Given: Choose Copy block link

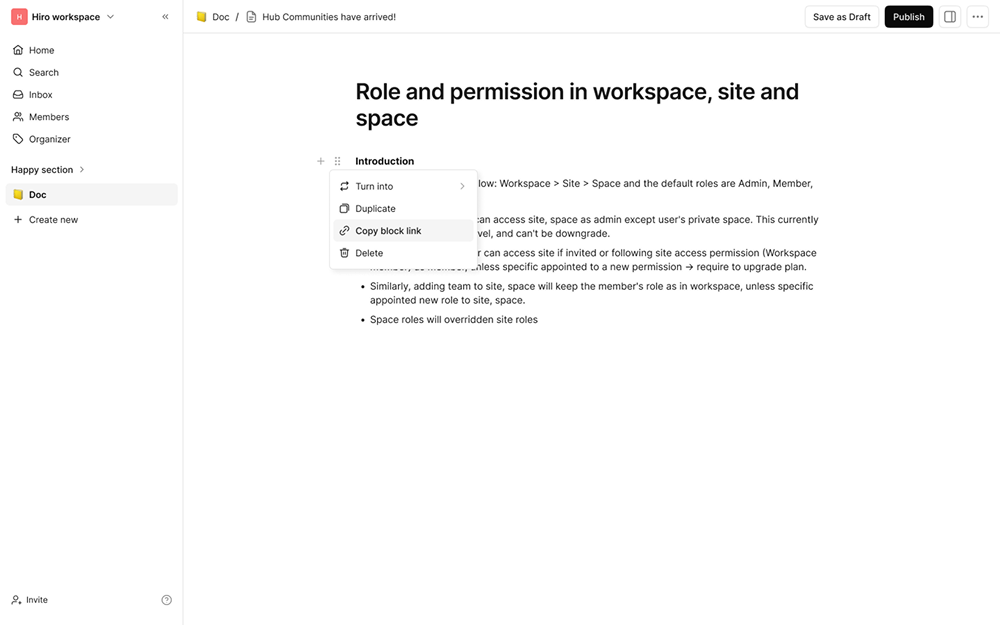Looking at the screenshot, I should click(403, 231).
